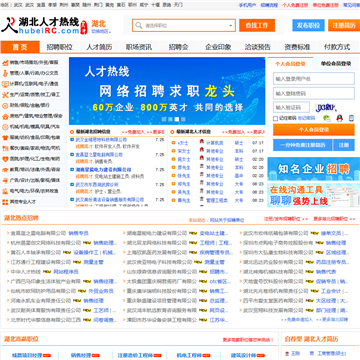Click the WeChat login icon

tap(327, 118)
